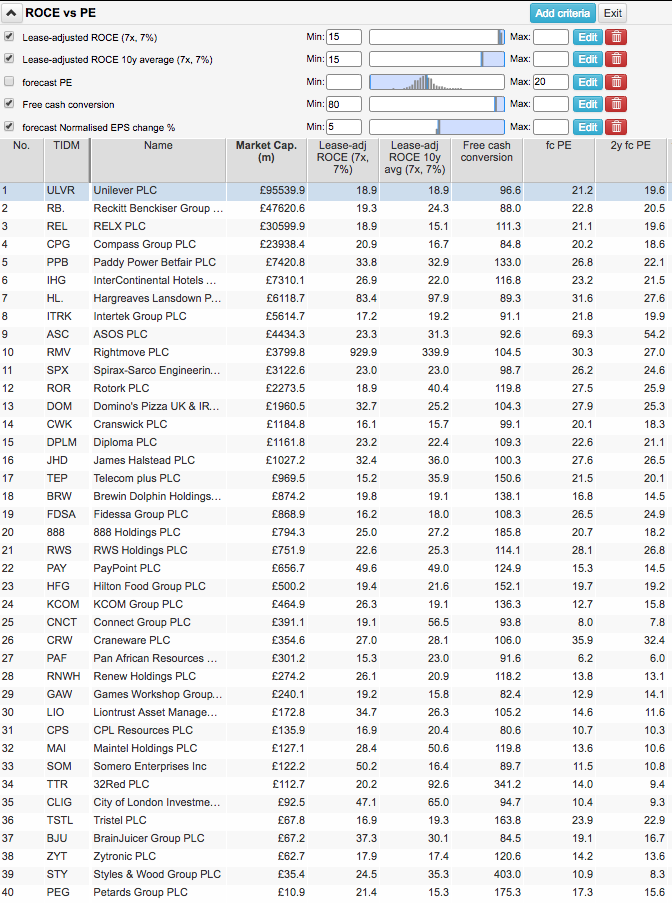The width and height of the screenshot is (672, 903).
Task: Sort by the No. column header
Action: [x=21, y=160]
